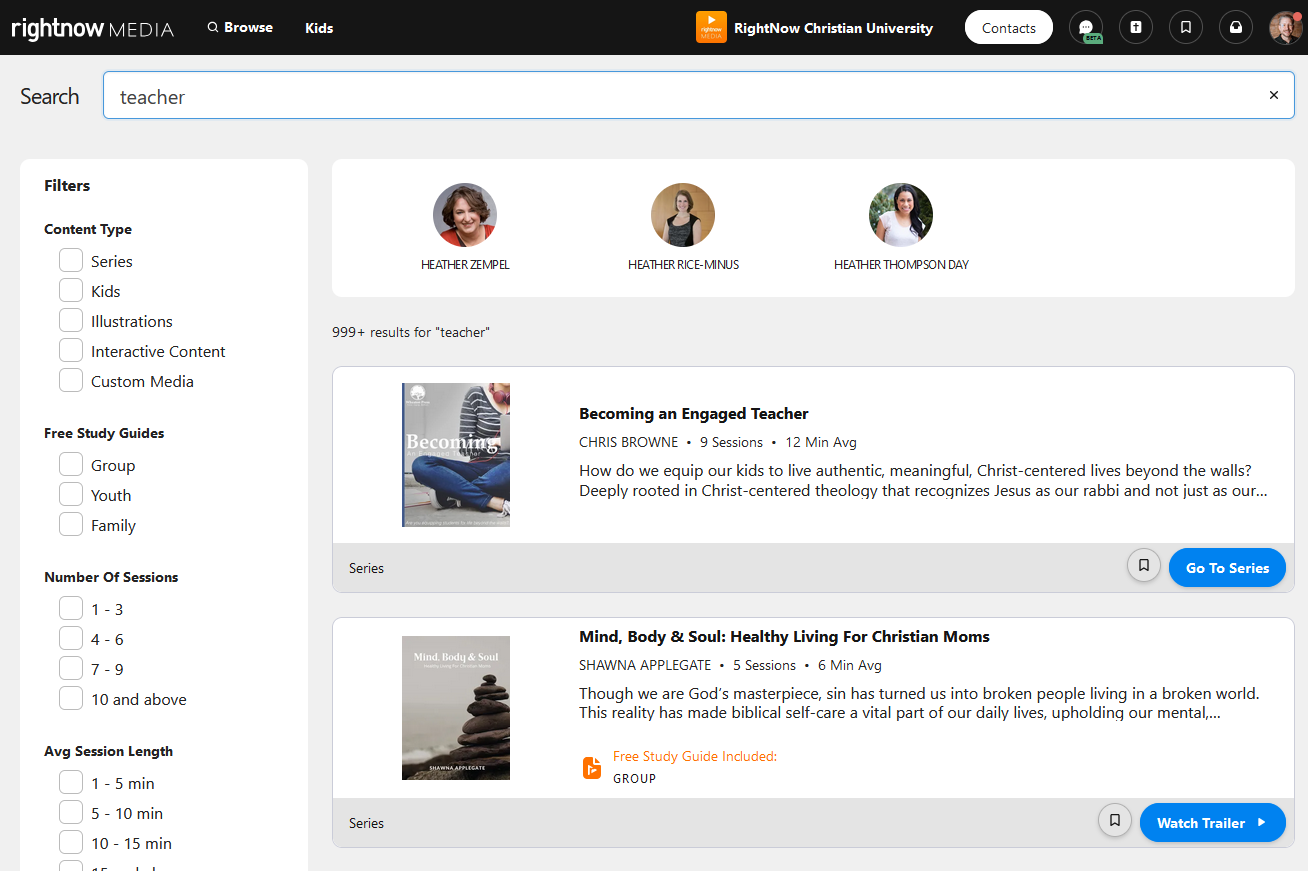Open the Bible icon in header
1308x871 pixels.
(x=1136, y=28)
